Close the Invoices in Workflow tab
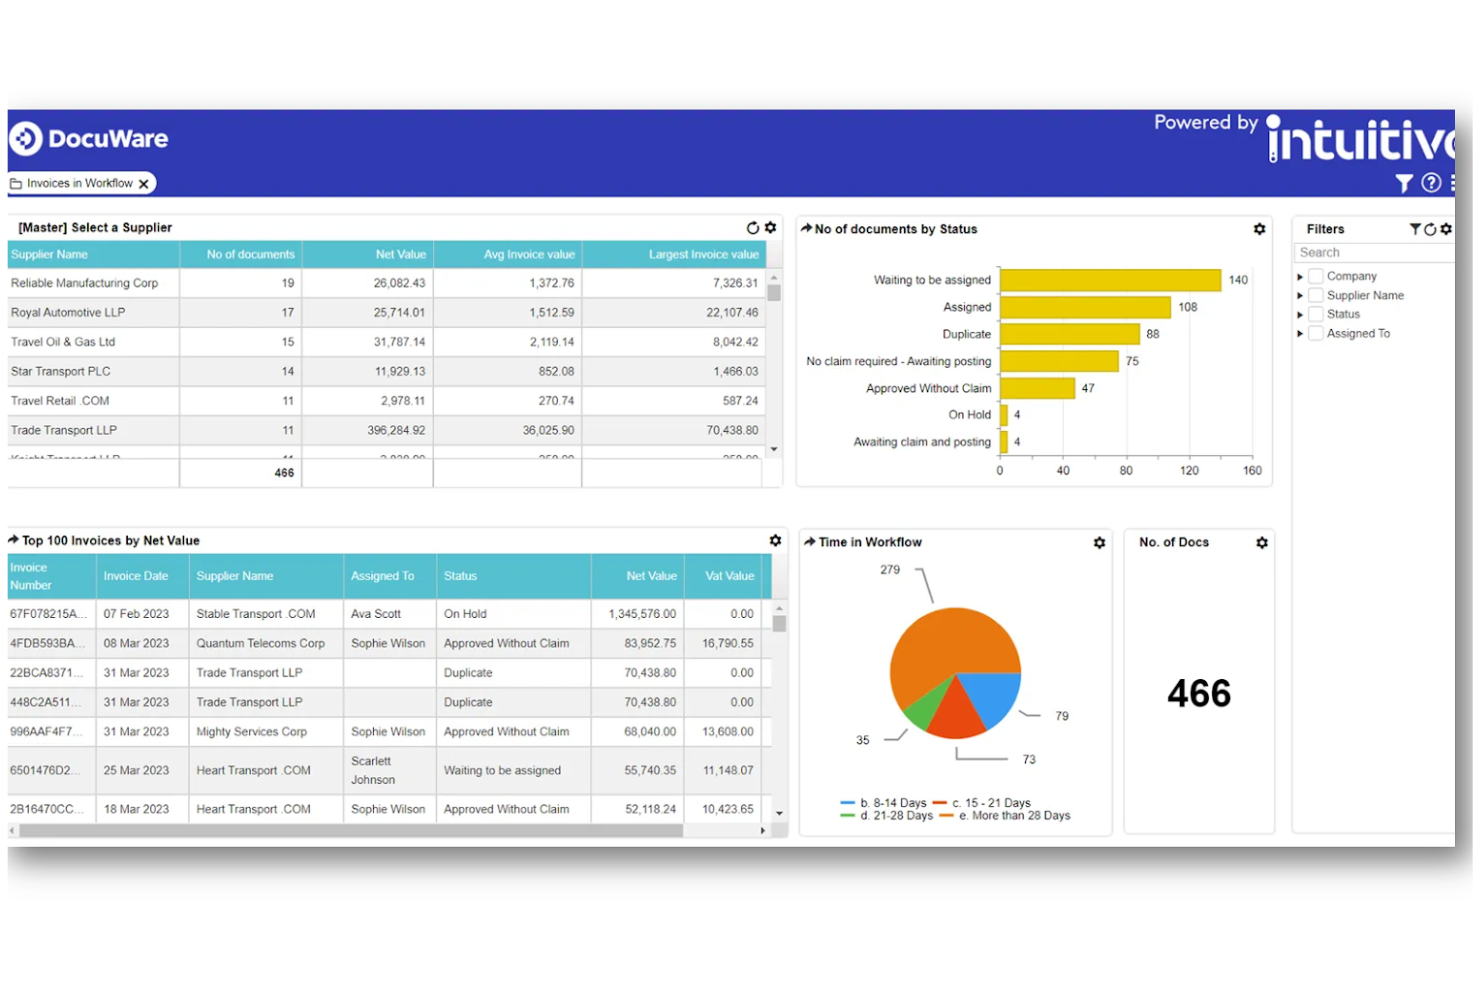Image resolution: width=1480 pixels, height=987 pixels. [x=146, y=183]
